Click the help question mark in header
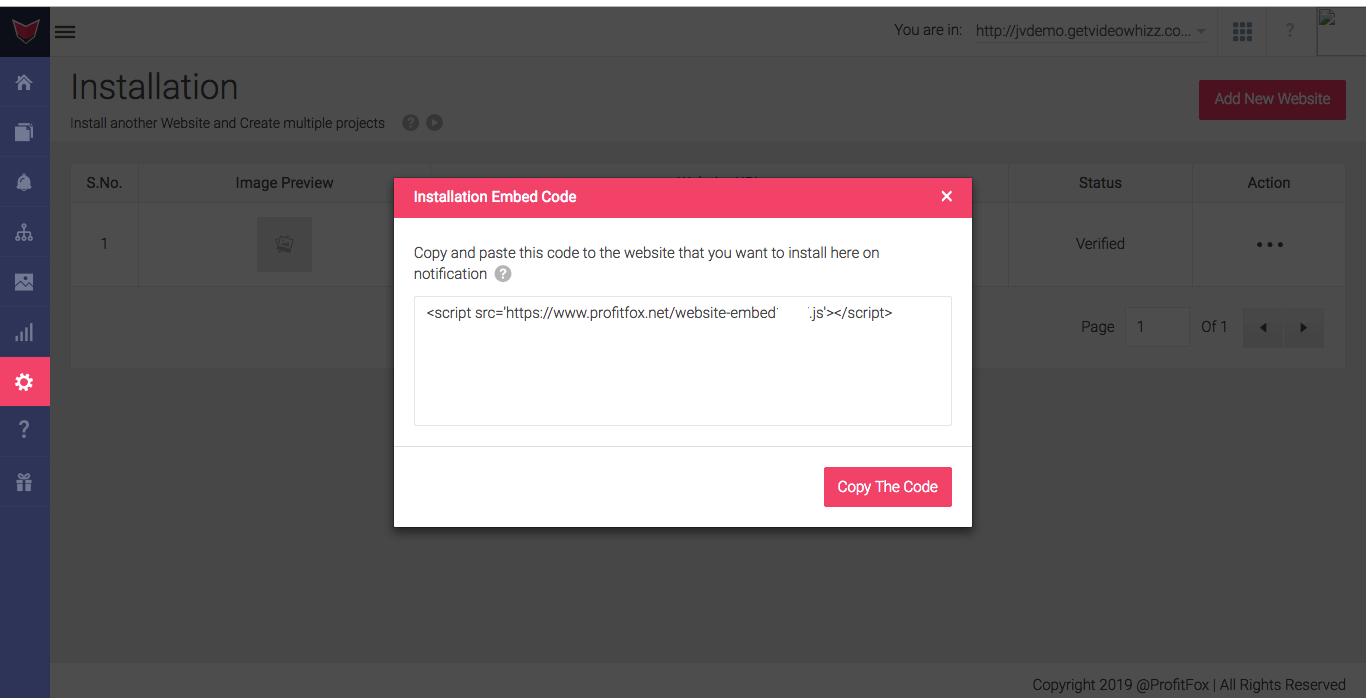This screenshot has width=1366, height=698. [1290, 32]
